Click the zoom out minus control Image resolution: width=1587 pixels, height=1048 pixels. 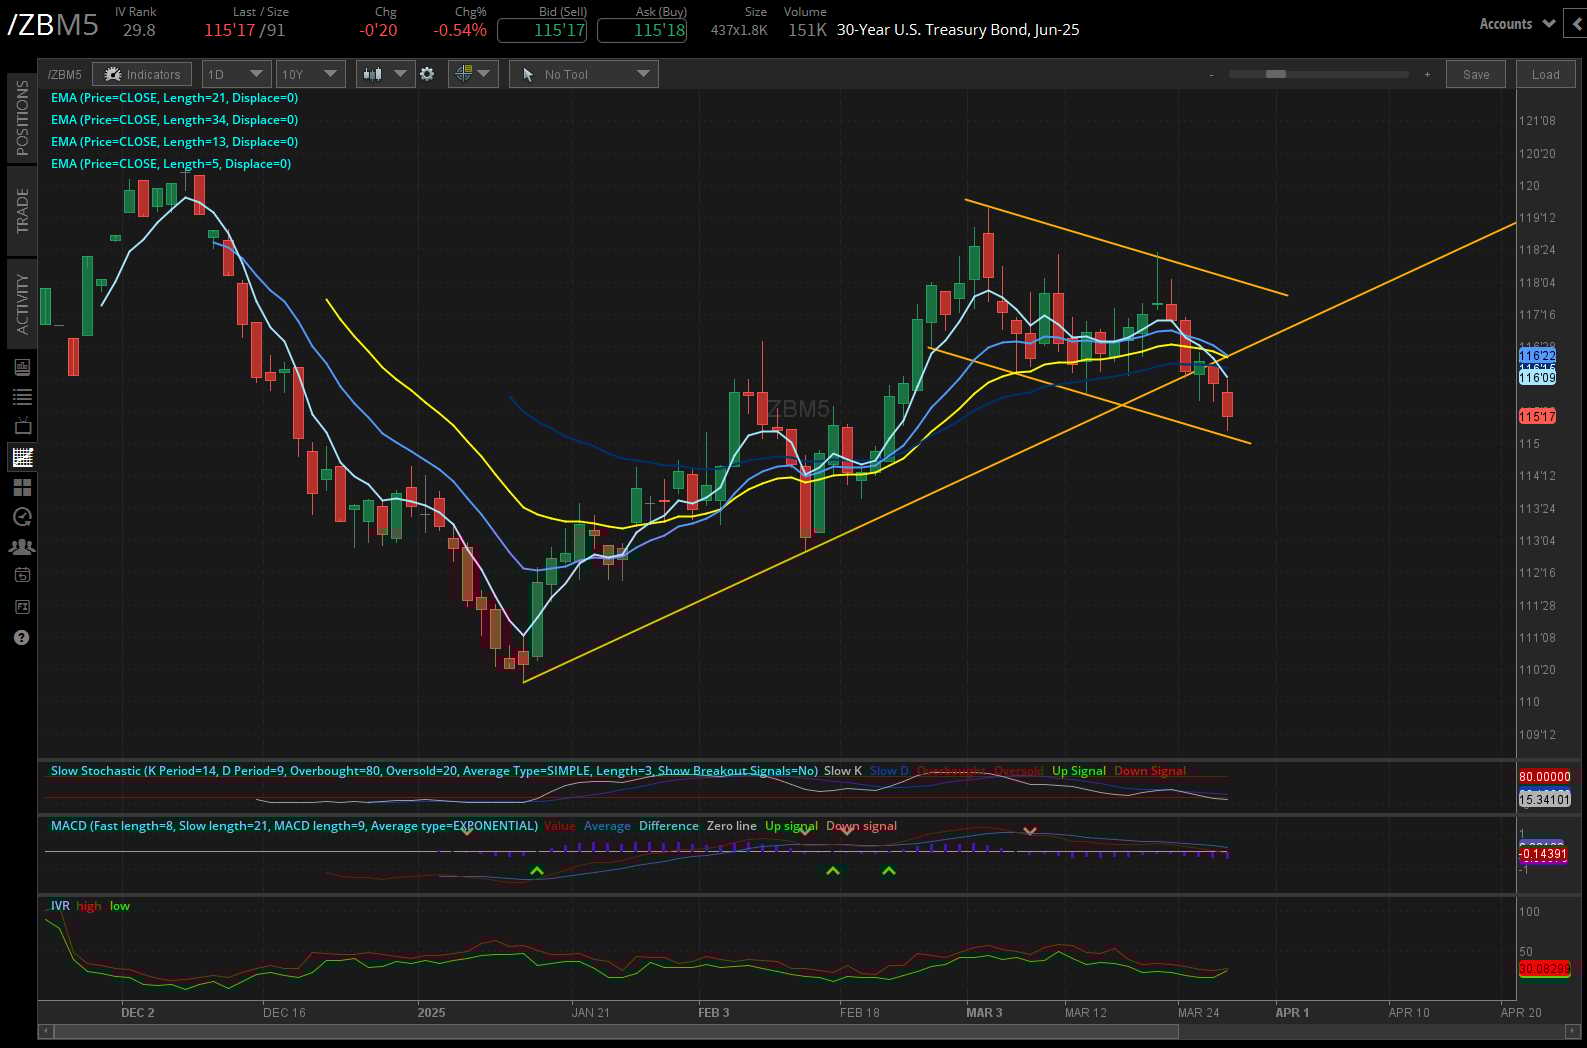[1211, 74]
